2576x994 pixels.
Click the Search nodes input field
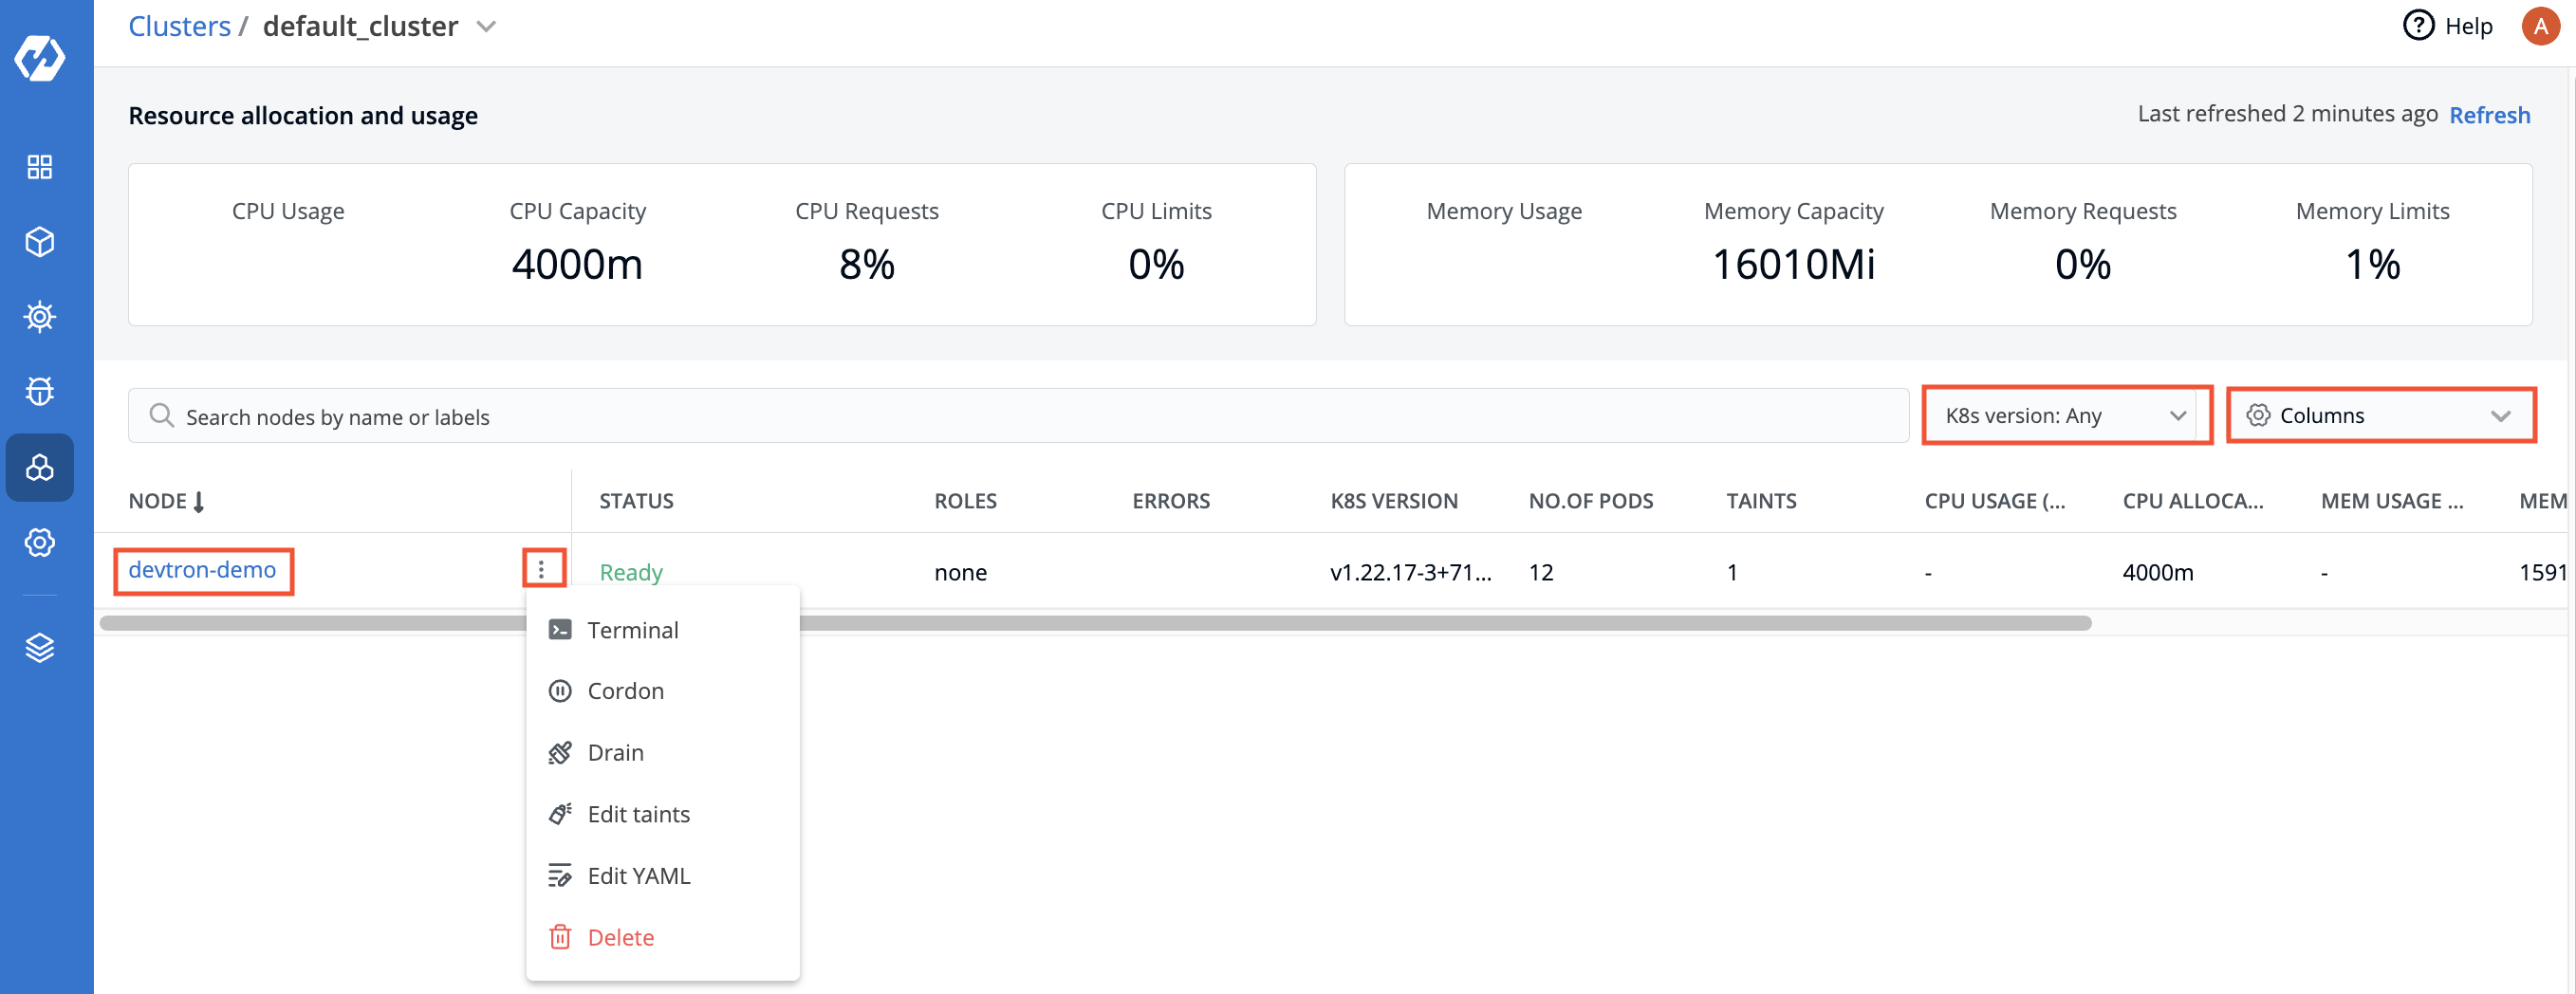[x=1018, y=417]
